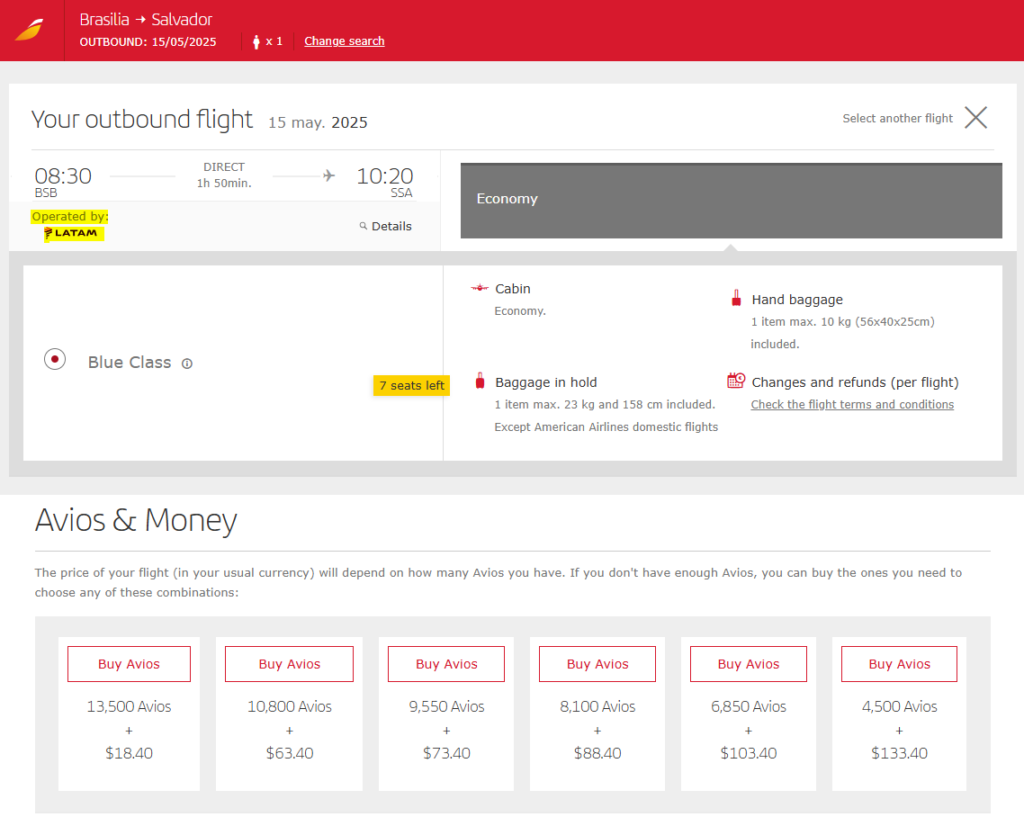Buy Avios for 8,100 Avios + $88.40
The width and height of the screenshot is (1024, 817).
click(597, 664)
